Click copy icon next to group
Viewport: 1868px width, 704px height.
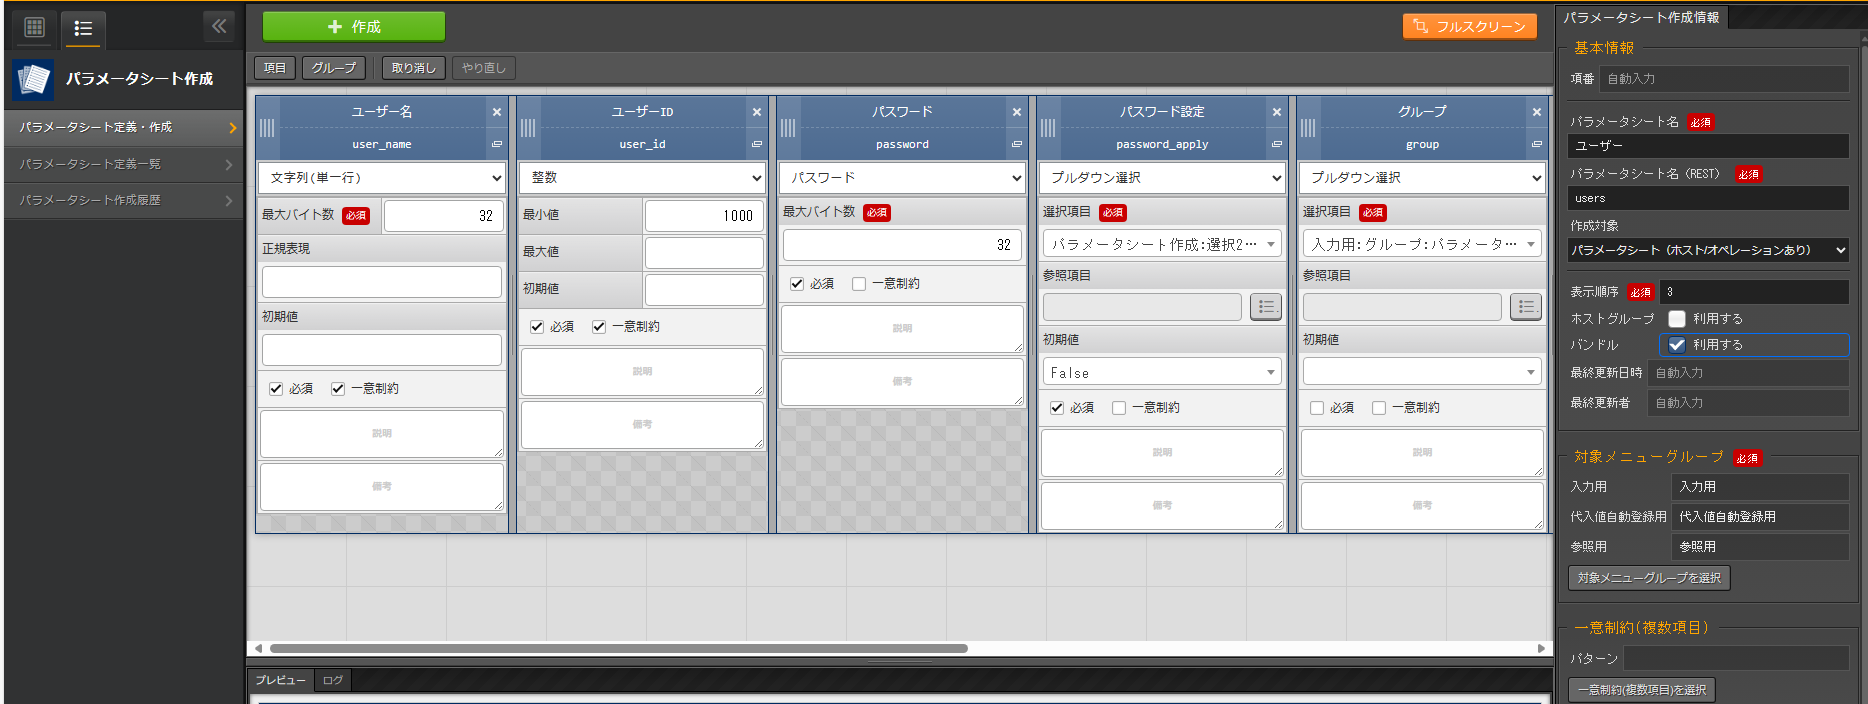coord(1537,144)
